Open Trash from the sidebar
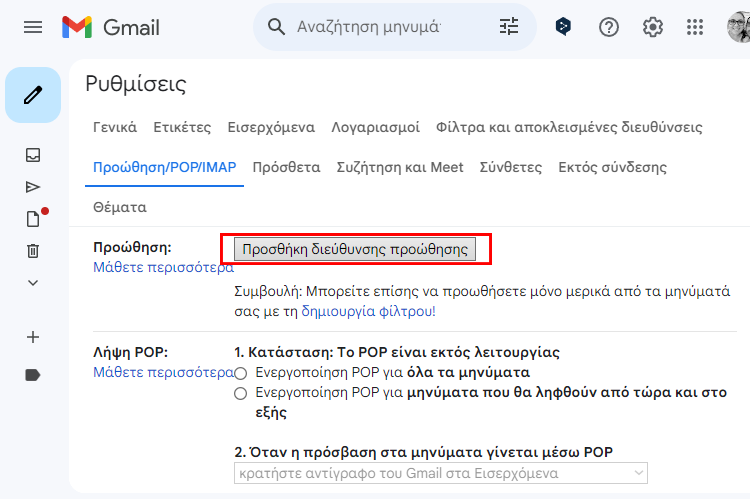This screenshot has width=750, height=500. [x=33, y=251]
